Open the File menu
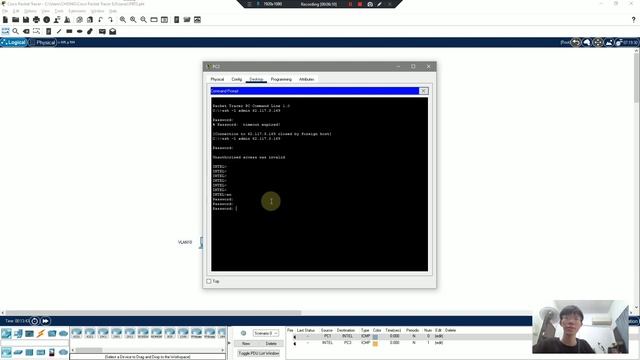Image resolution: width=640 pixels, height=360 pixels. (5, 11)
